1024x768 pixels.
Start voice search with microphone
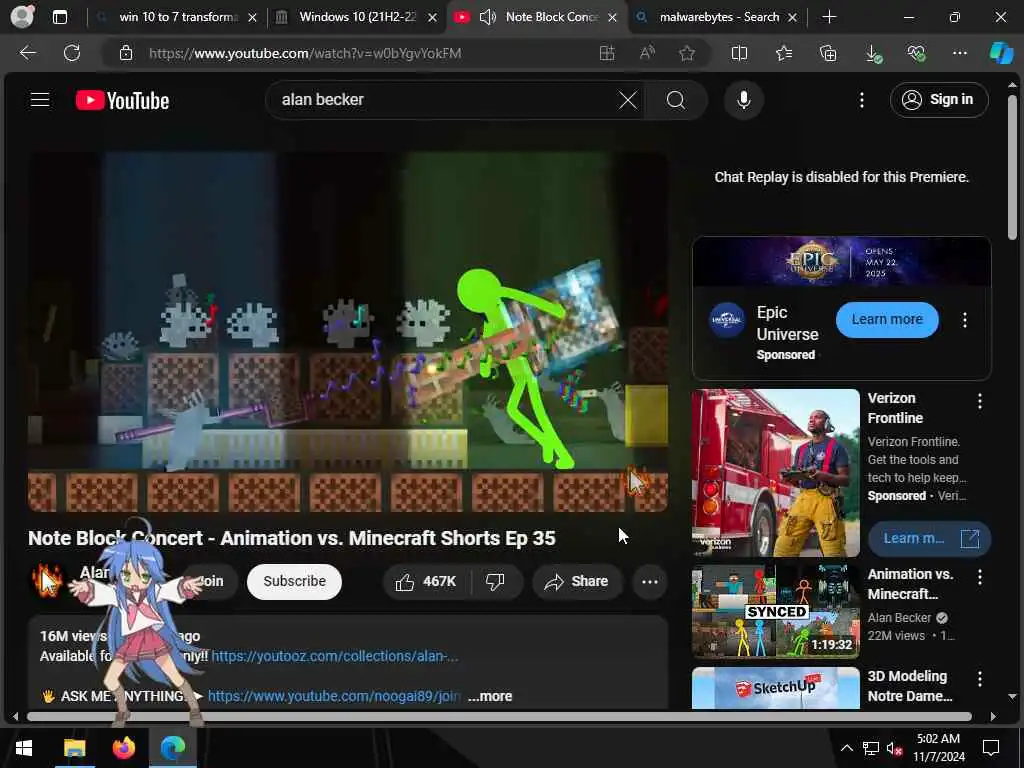click(743, 100)
